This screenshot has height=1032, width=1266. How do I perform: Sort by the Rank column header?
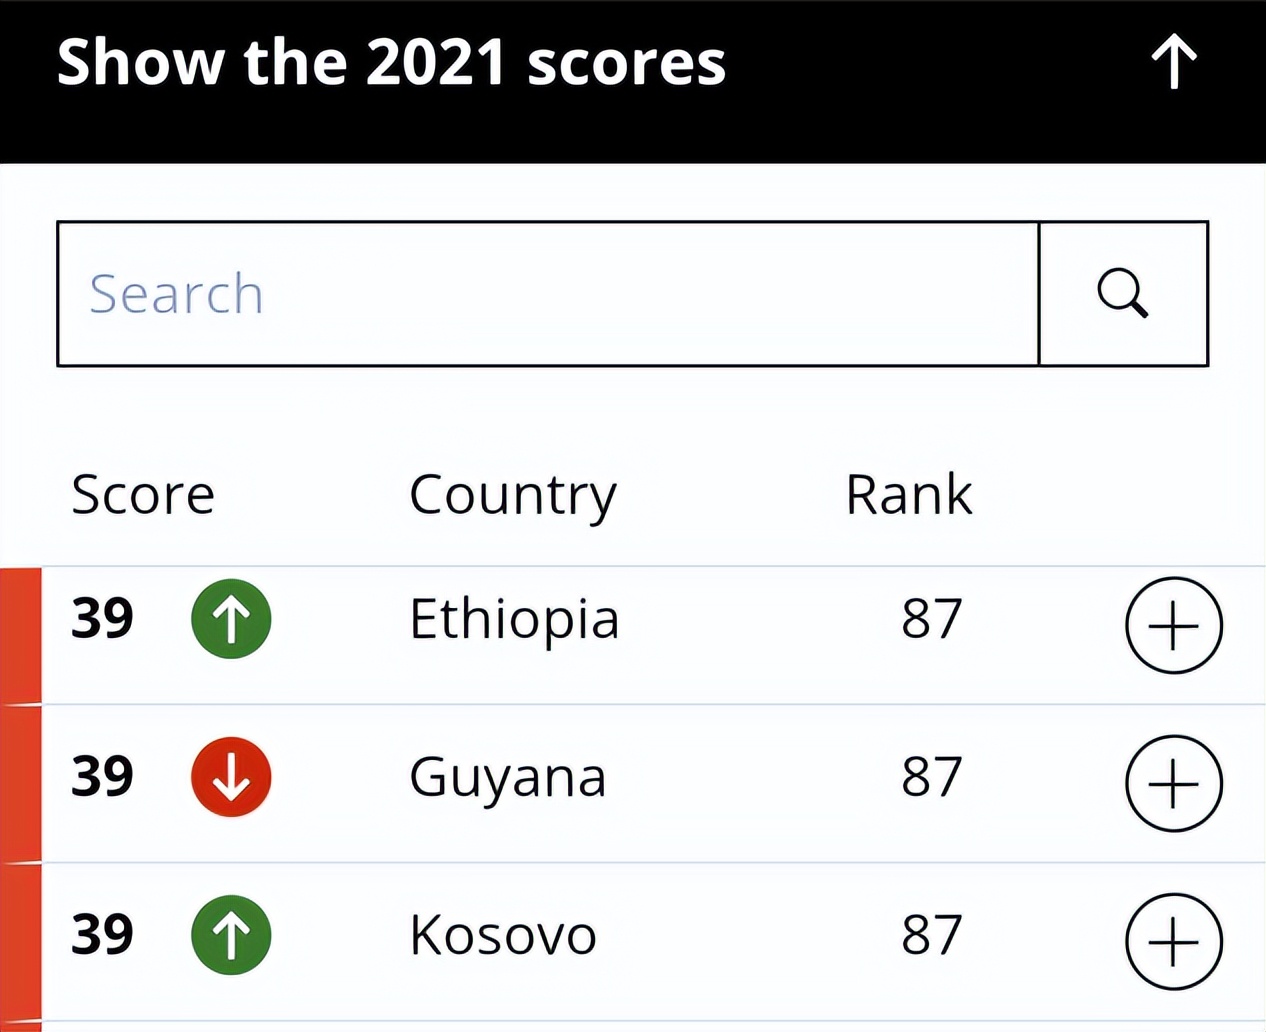coord(908,494)
